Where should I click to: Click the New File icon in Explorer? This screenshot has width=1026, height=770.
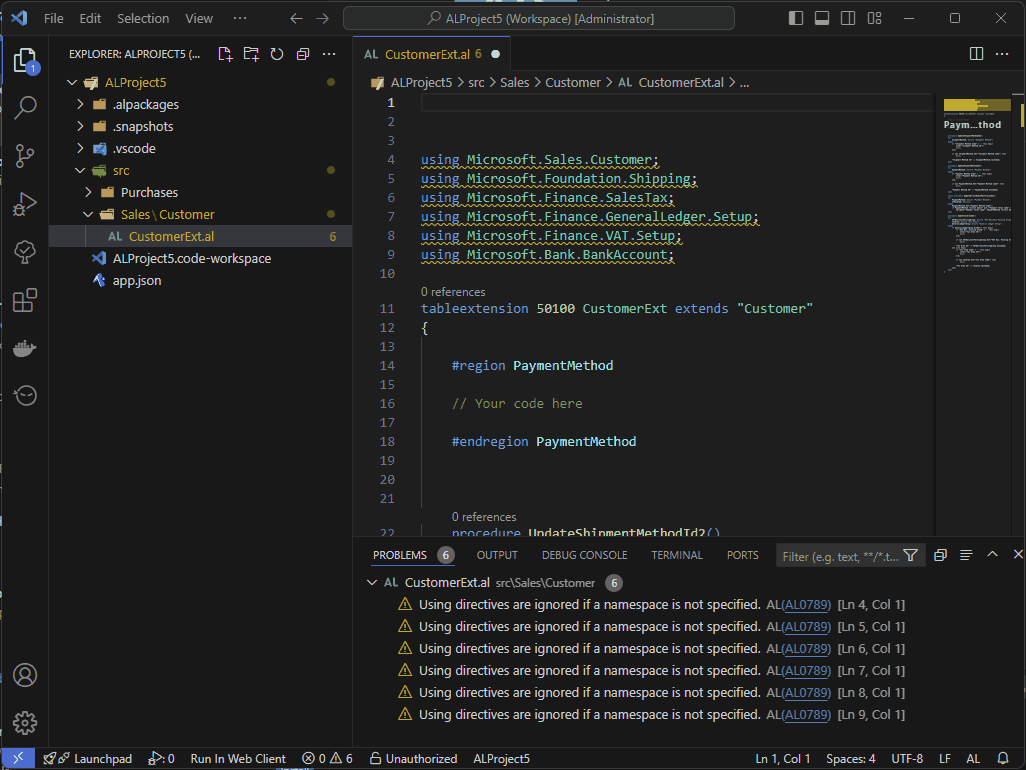[225, 54]
